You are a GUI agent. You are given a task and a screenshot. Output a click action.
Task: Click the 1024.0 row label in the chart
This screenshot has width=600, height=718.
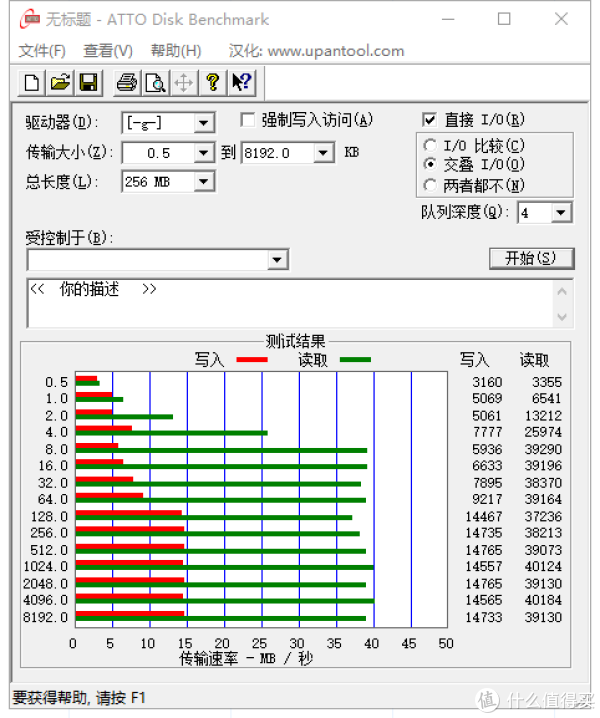(46, 566)
